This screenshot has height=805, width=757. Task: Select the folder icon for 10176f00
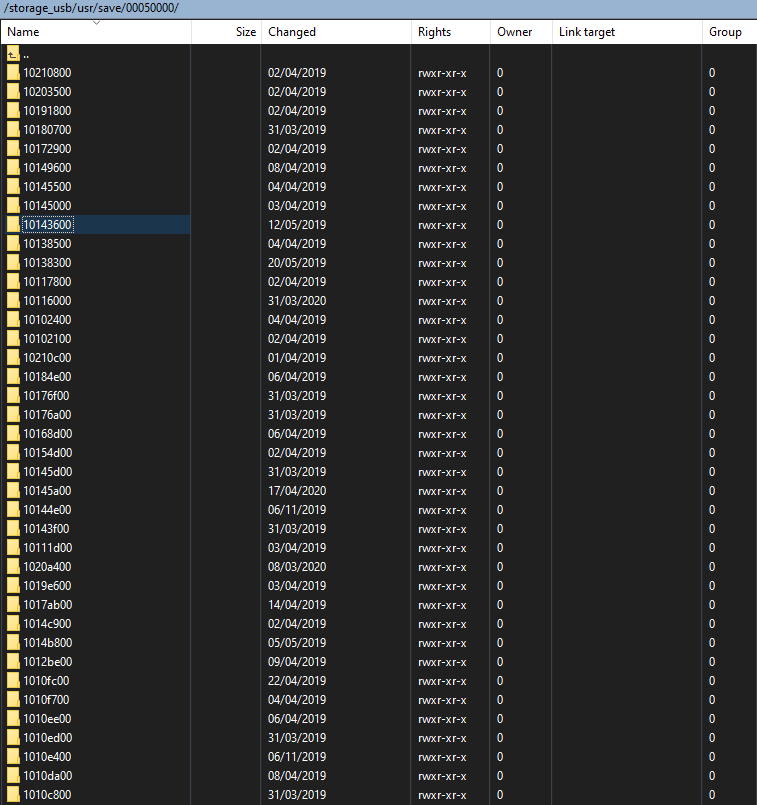[13, 396]
